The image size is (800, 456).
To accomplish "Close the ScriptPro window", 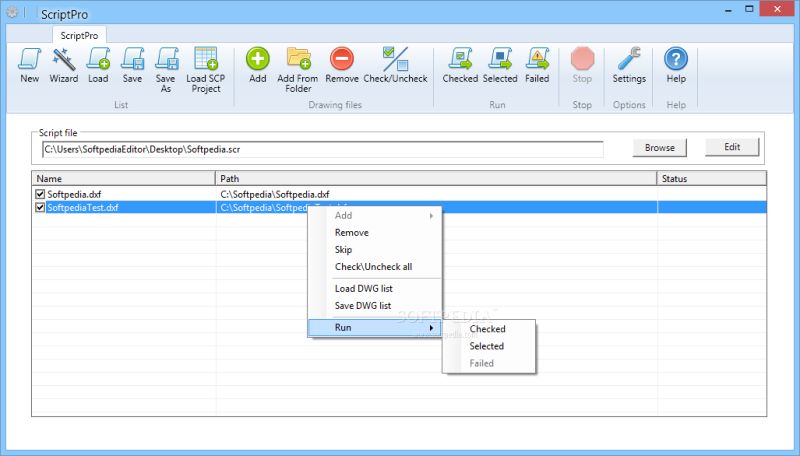I will pyautogui.click(x=778, y=9).
